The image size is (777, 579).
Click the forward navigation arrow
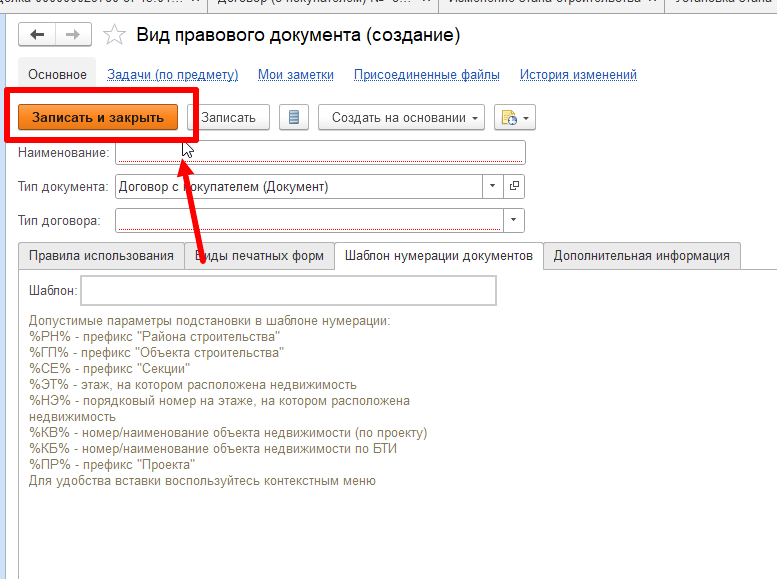point(72,35)
